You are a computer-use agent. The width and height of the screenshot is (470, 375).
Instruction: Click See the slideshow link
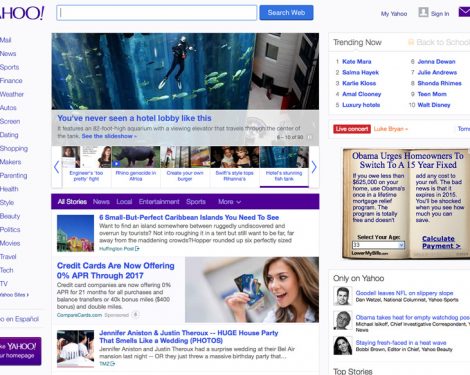point(109,136)
